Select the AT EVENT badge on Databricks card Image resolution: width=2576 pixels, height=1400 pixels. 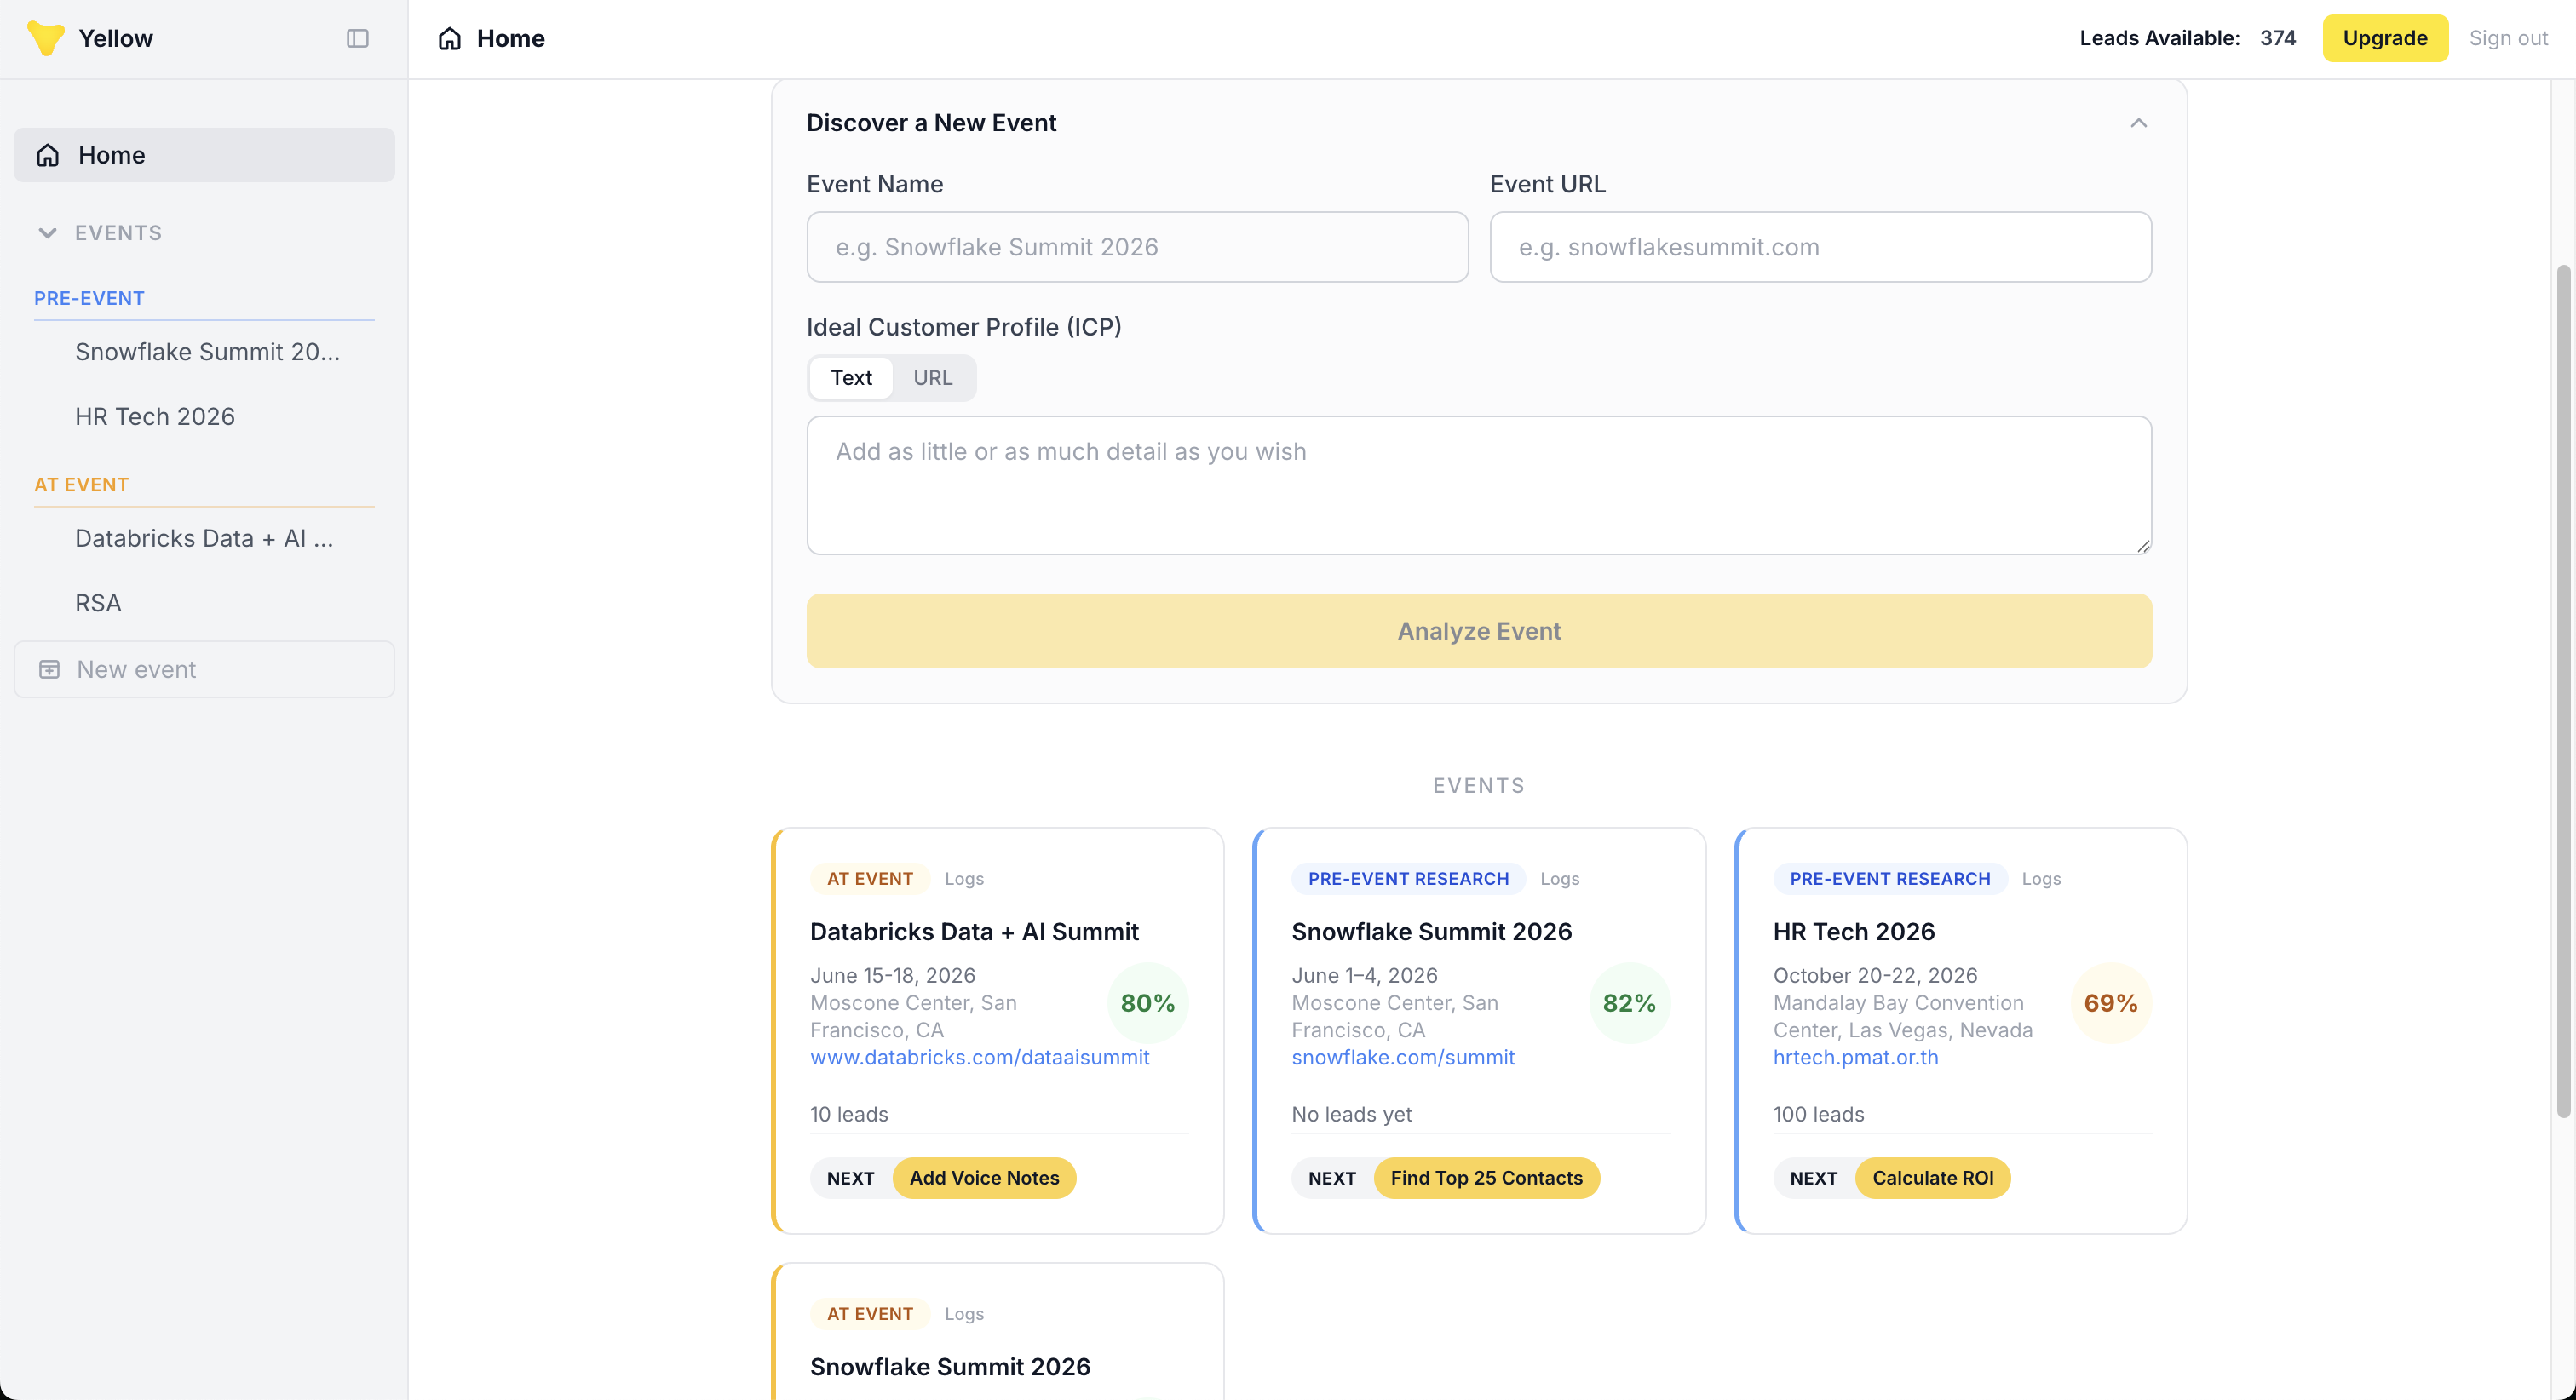click(x=868, y=878)
